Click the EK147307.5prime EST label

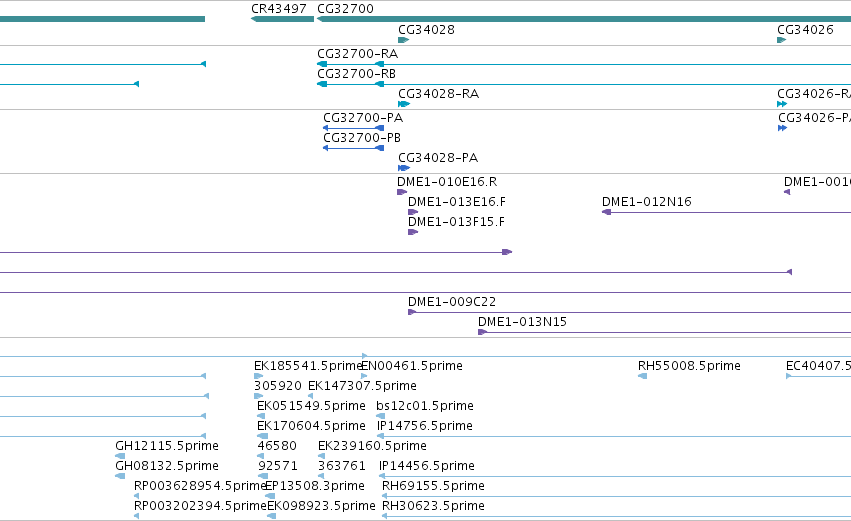pos(362,386)
